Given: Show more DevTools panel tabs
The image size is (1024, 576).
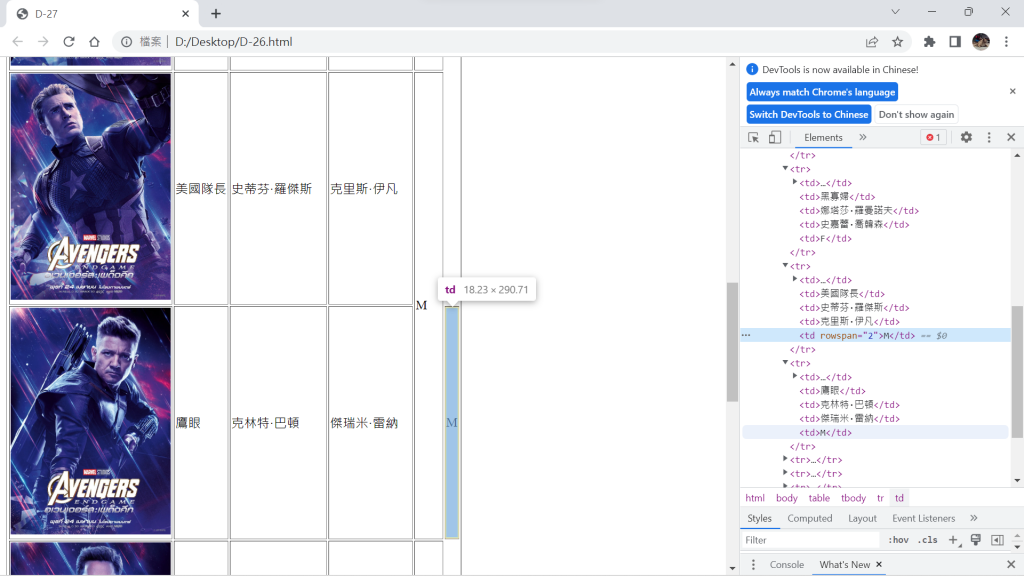Looking at the screenshot, I should pyautogui.click(x=863, y=138).
